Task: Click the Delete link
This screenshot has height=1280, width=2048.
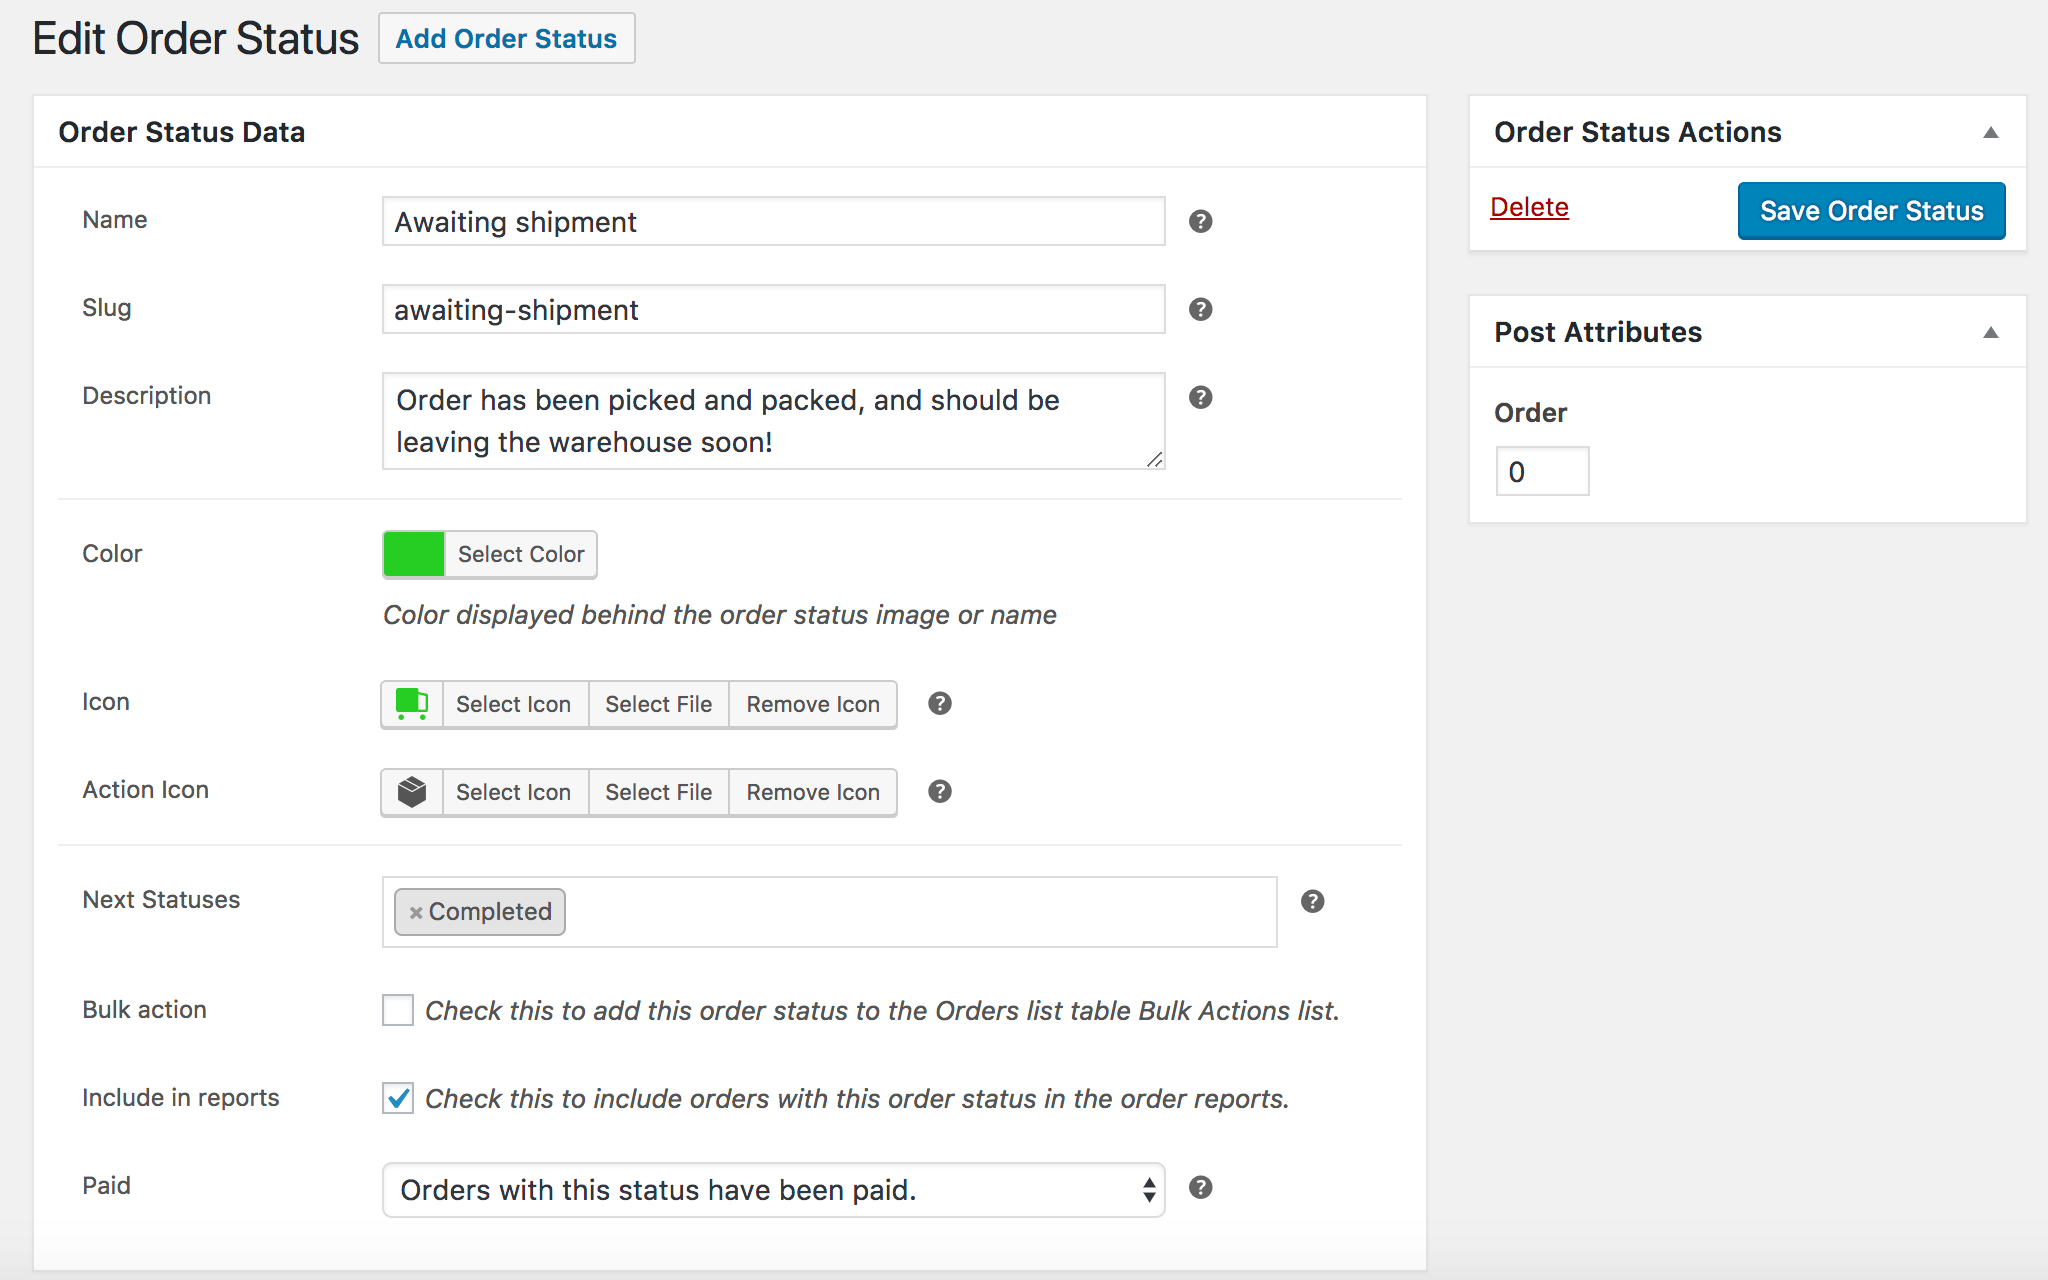Action: (x=1530, y=207)
